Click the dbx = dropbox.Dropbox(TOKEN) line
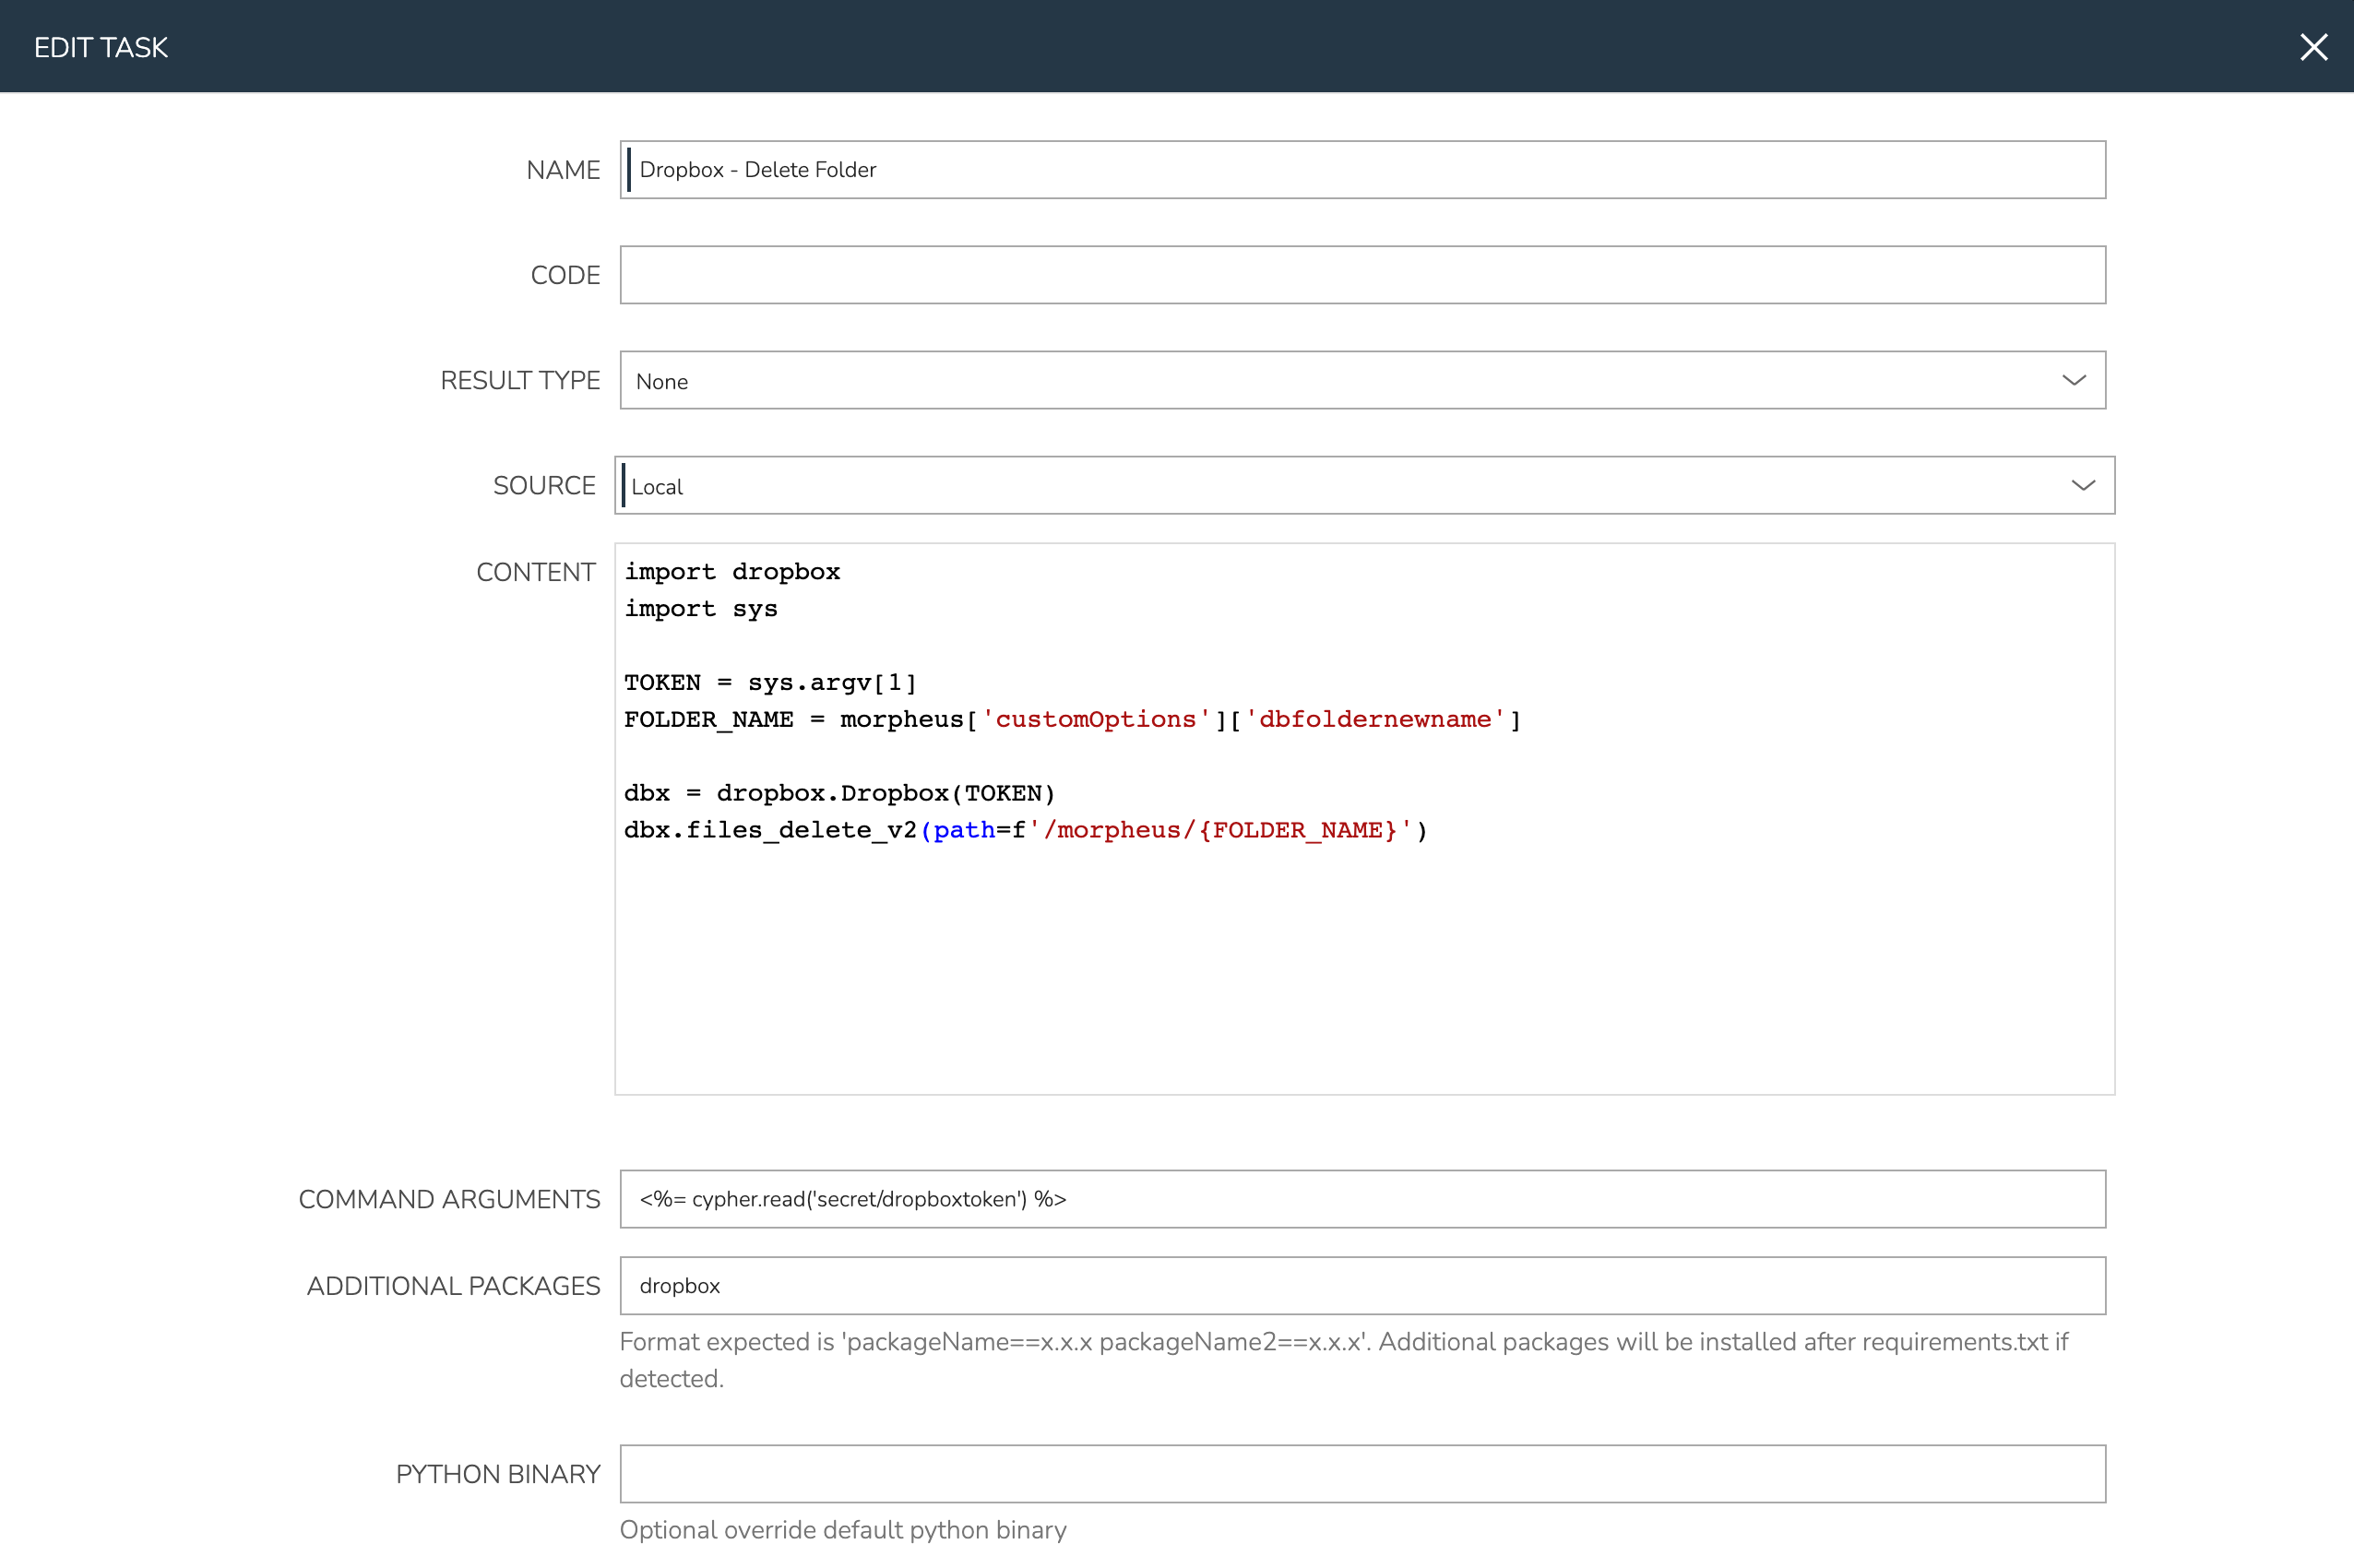This screenshot has height=1568, width=2354. pyautogui.click(x=840, y=794)
